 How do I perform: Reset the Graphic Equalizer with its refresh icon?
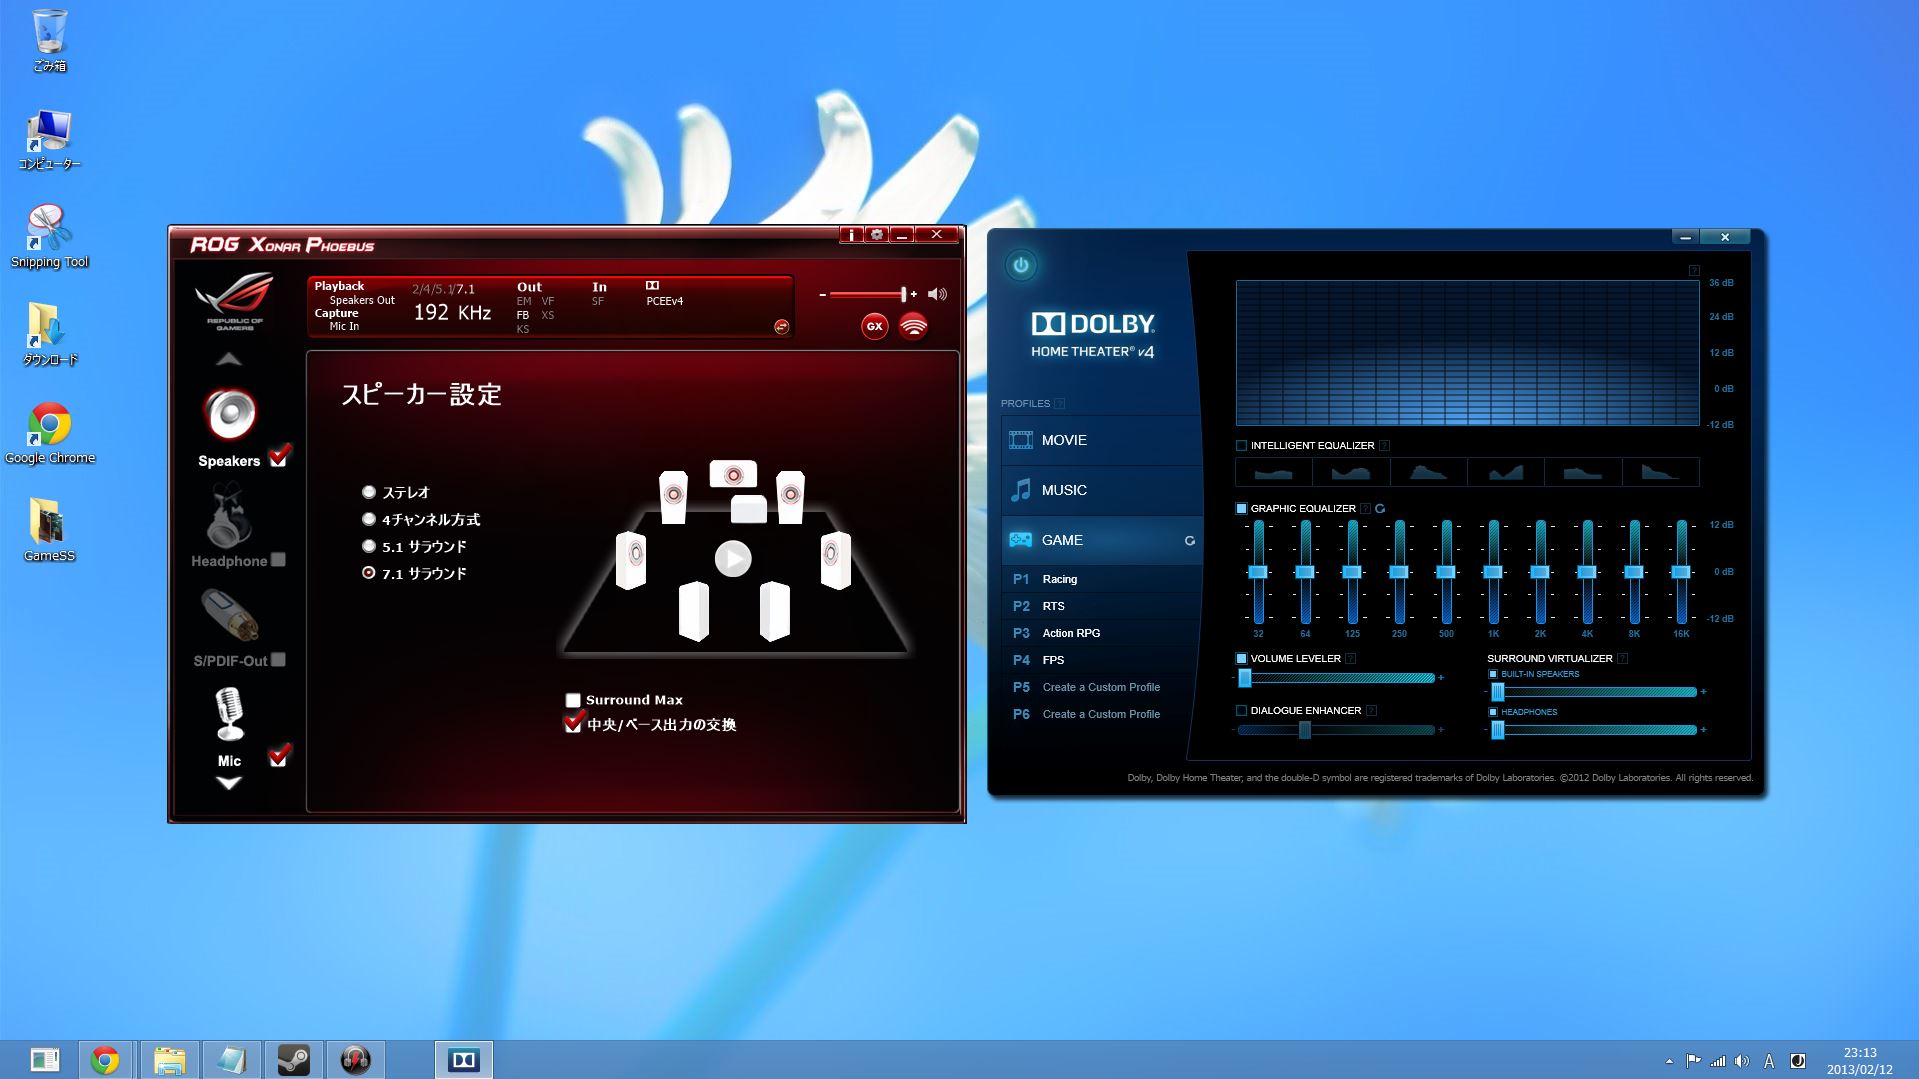[1380, 508]
